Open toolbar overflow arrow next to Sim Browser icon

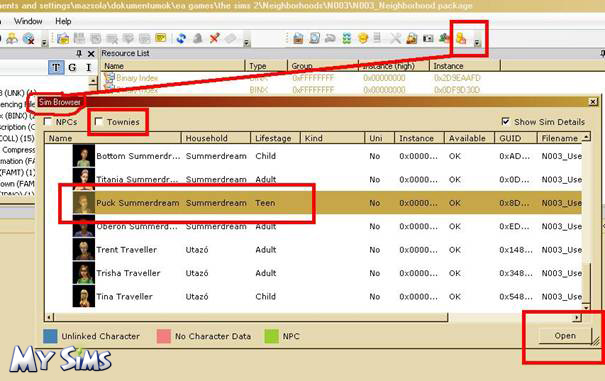tap(477, 42)
